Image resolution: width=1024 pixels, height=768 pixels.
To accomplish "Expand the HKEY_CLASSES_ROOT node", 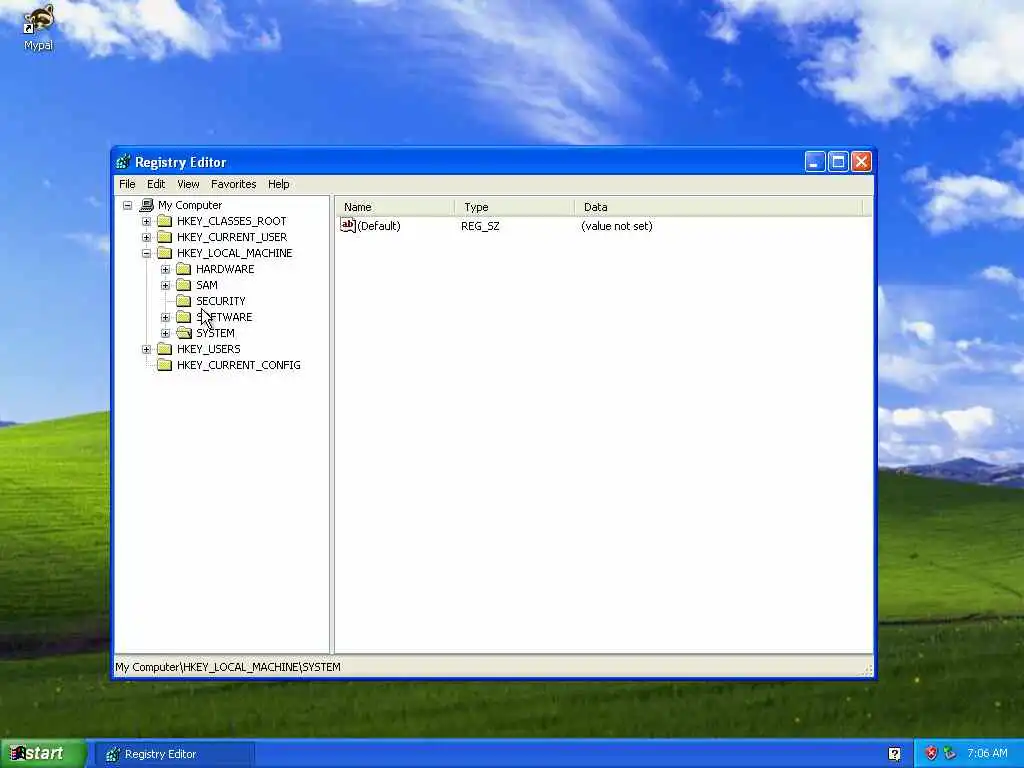I will click(146, 221).
